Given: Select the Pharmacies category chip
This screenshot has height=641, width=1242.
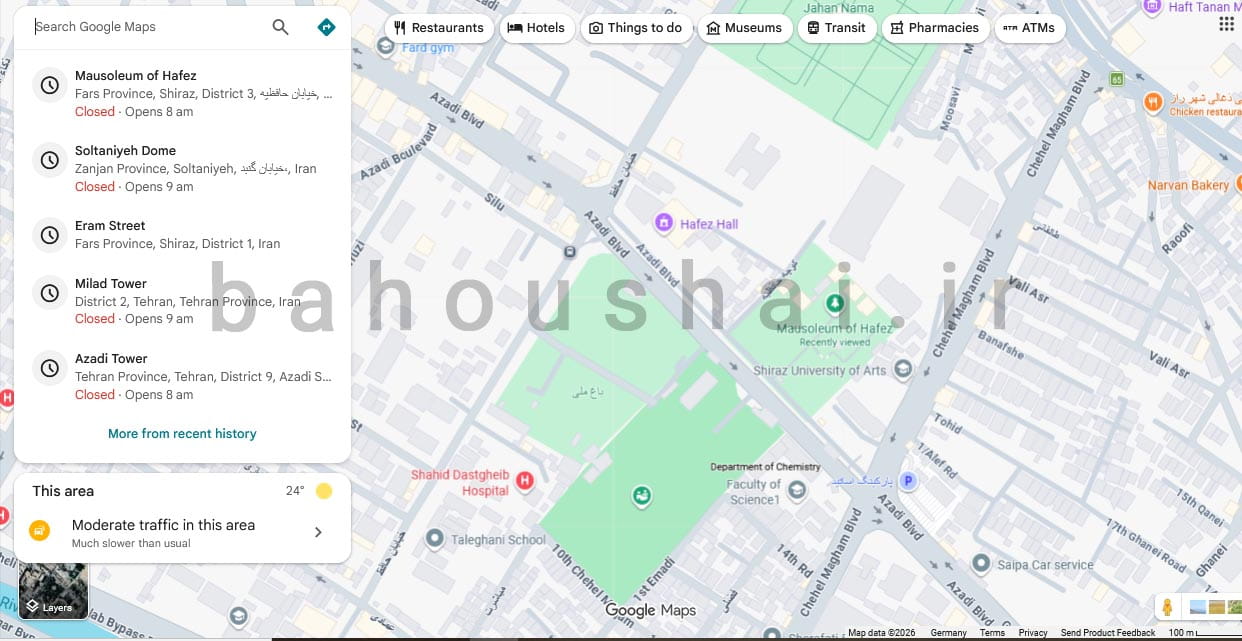Looking at the screenshot, I should pos(935,28).
